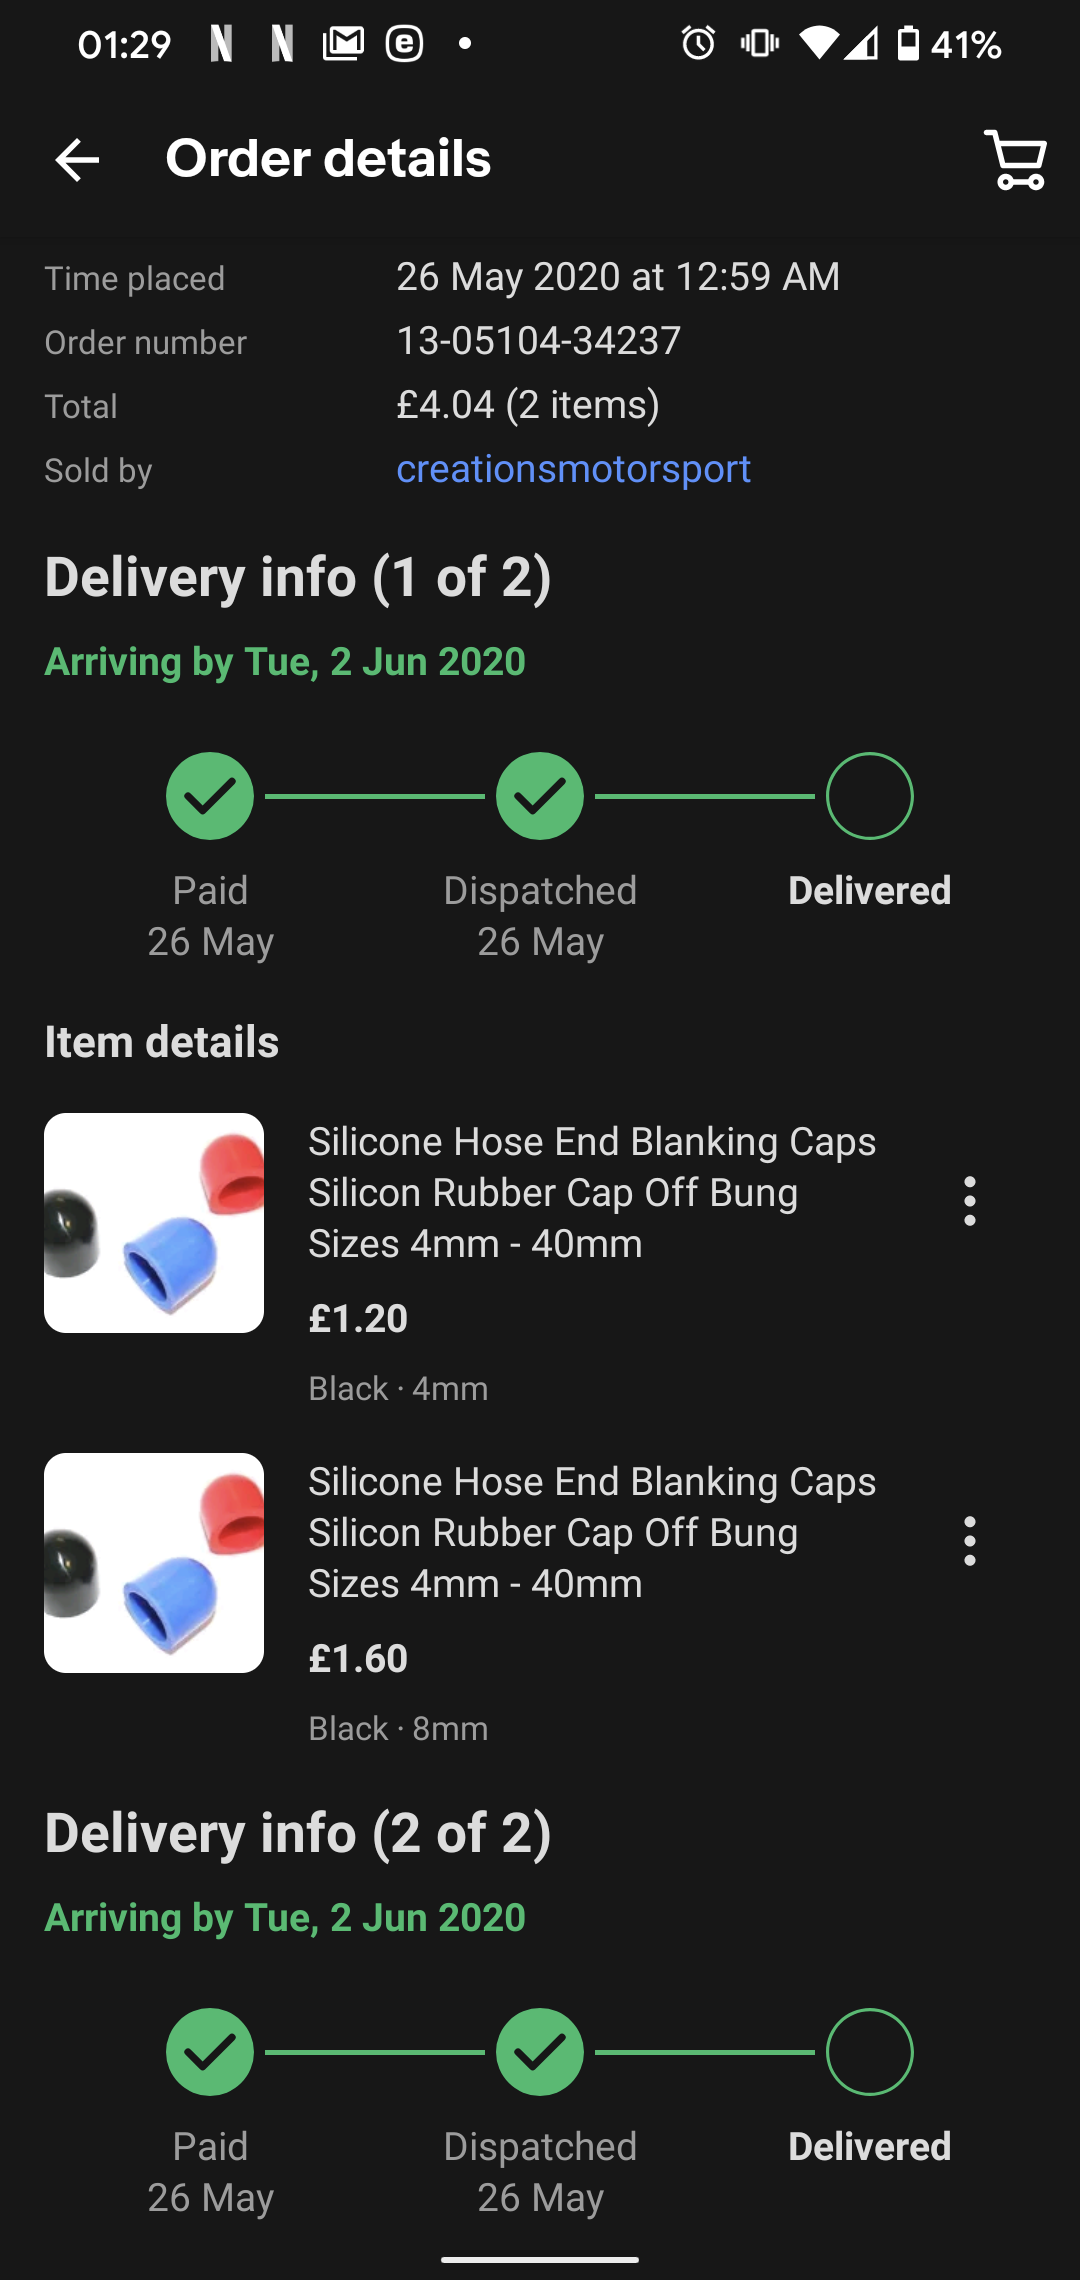This screenshot has height=2280, width=1080.
Task: Open thumbnail of the Black 4mm caps
Action: click(154, 1223)
